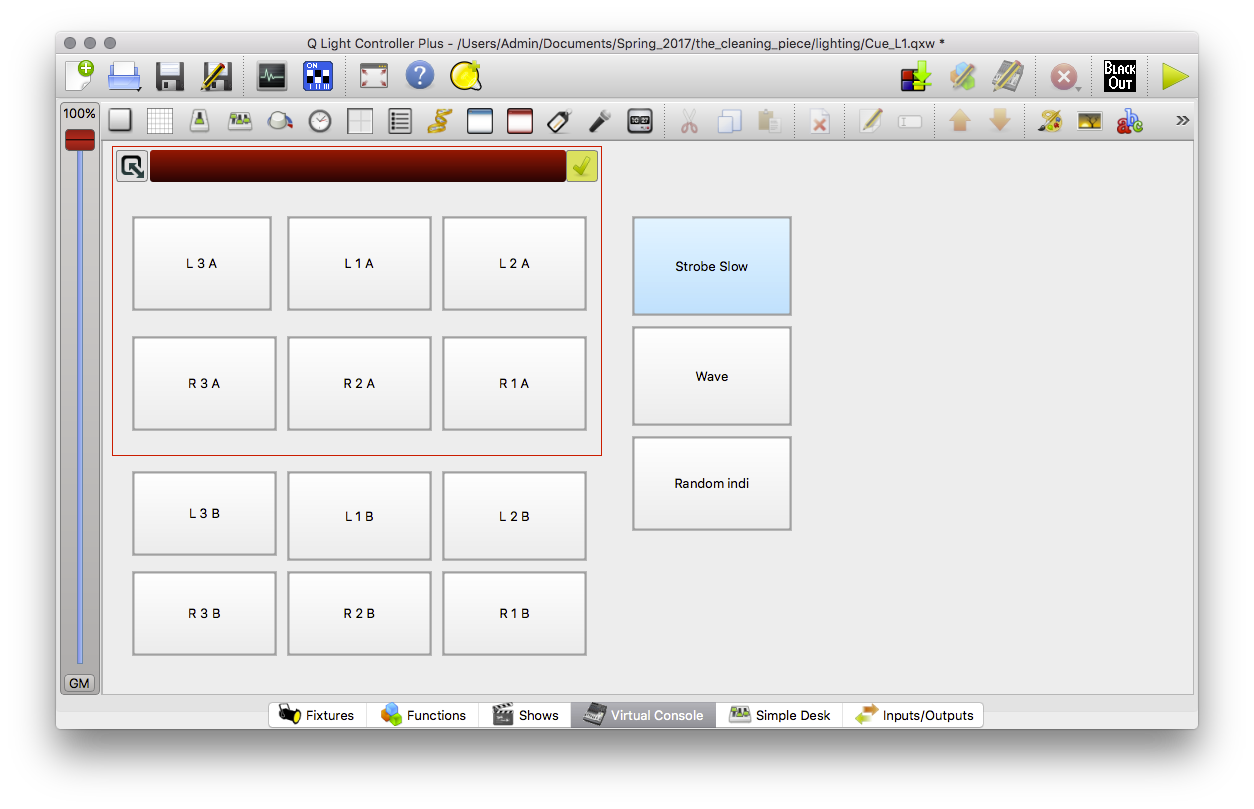Image resolution: width=1254 pixels, height=809 pixels.
Task: Collapse the frame with expand icon
Action: click(132, 166)
